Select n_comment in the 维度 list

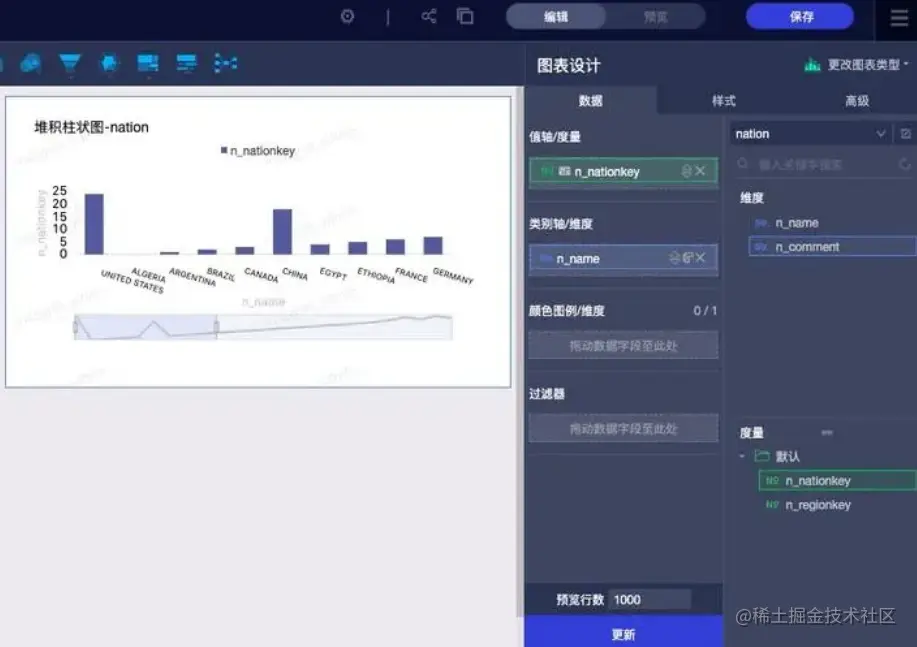(832, 246)
